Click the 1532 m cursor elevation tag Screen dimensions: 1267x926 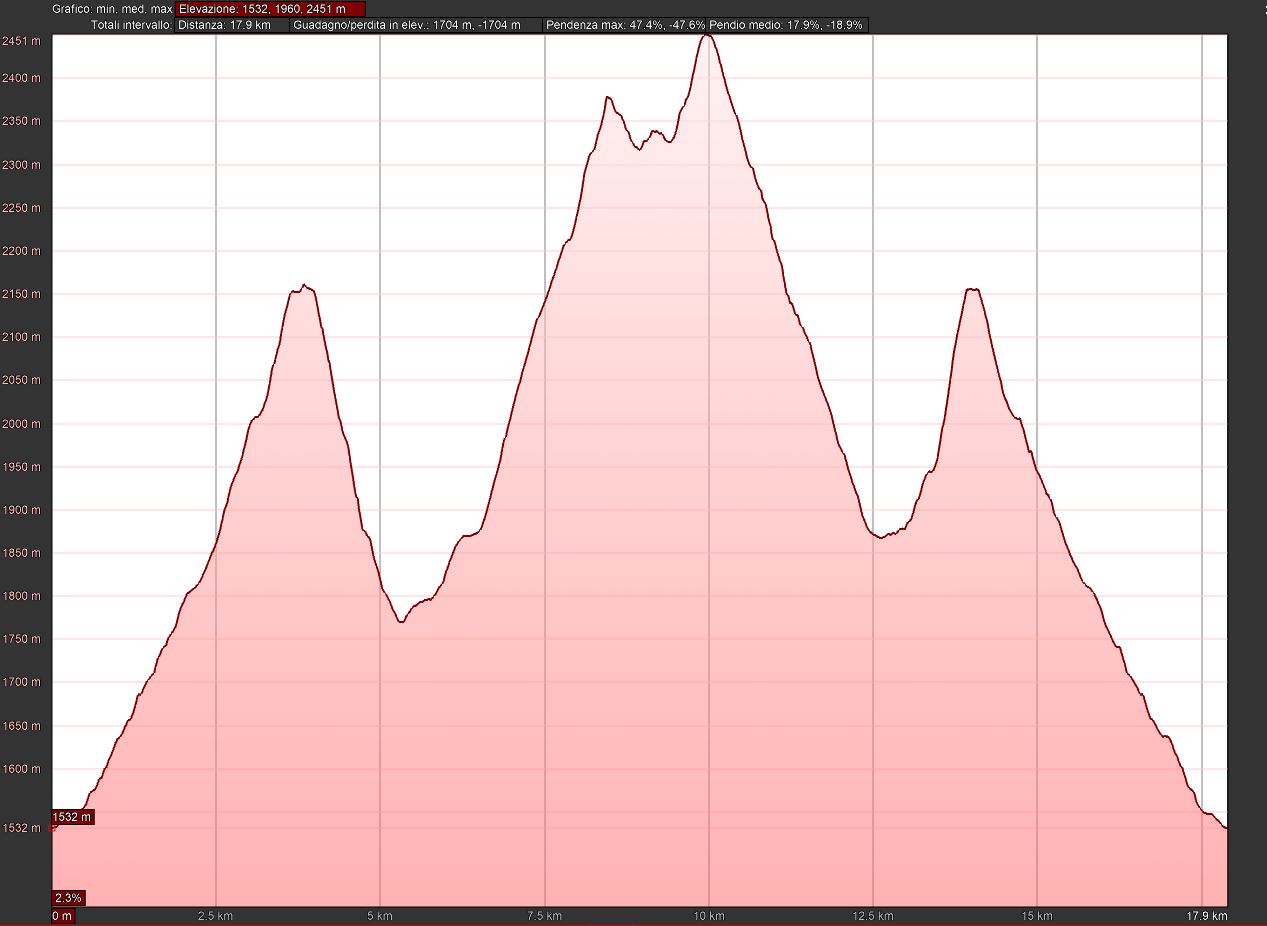tap(72, 817)
